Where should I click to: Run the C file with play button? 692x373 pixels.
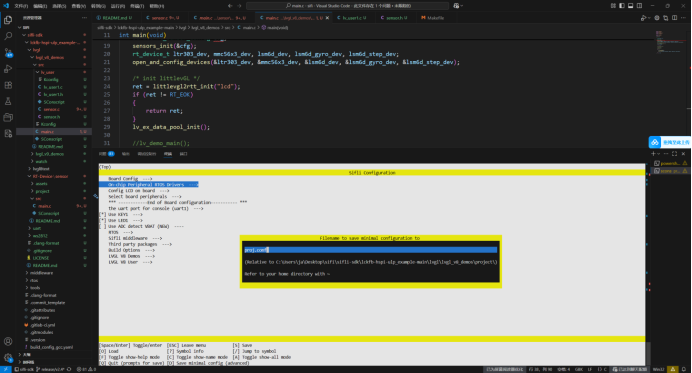643,18
